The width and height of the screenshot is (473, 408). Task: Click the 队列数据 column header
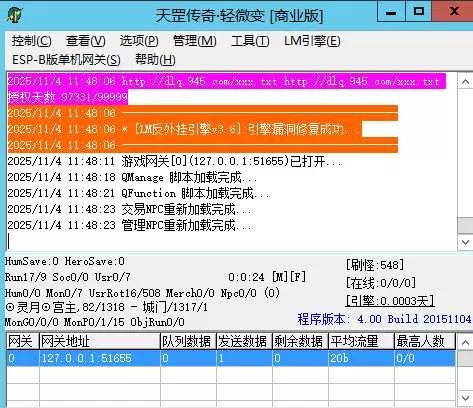189,341
